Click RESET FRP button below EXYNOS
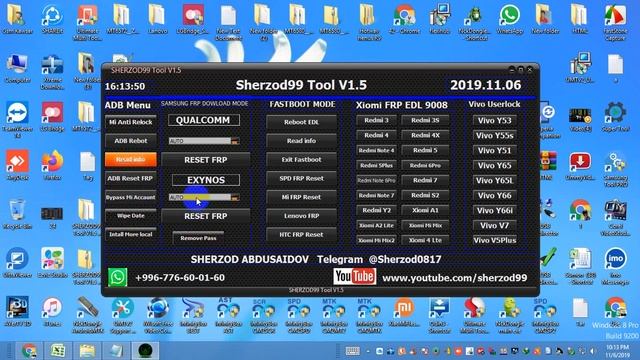The height and width of the screenshot is (360, 640). click(206, 216)
